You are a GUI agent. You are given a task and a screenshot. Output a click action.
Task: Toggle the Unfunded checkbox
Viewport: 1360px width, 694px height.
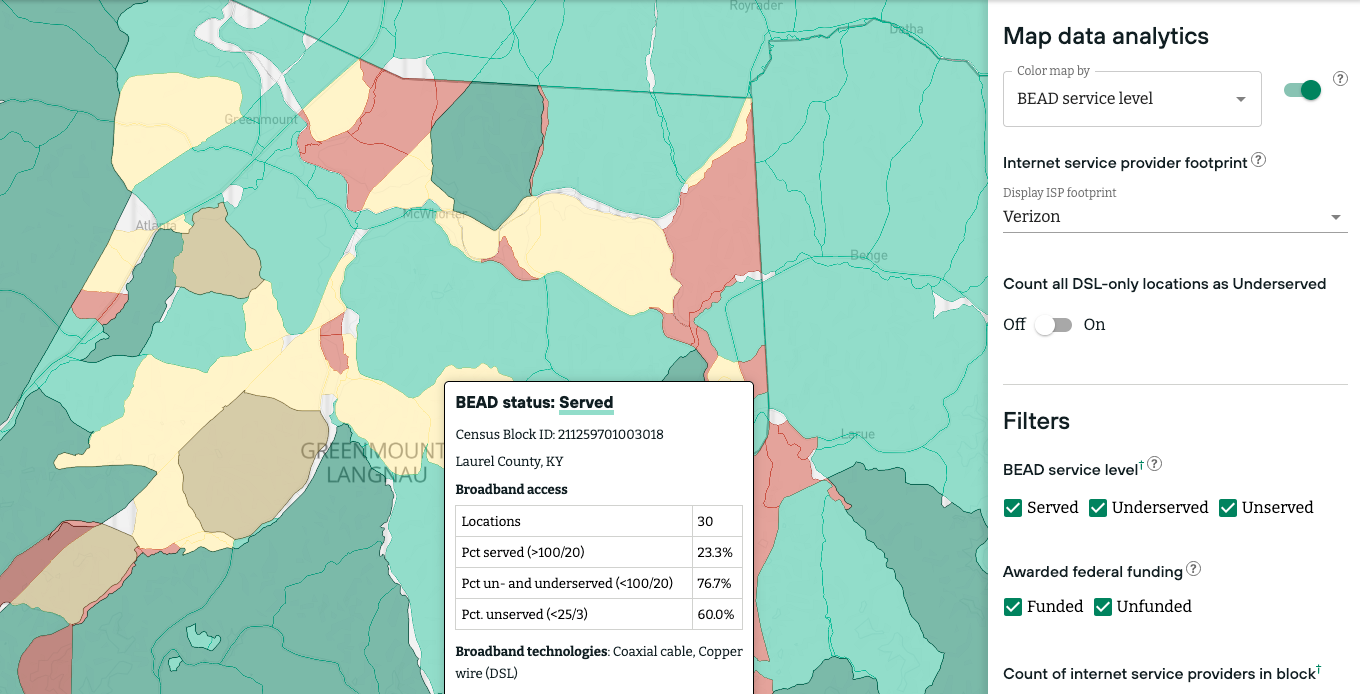pyautogui.click(x=1103, y=607)
